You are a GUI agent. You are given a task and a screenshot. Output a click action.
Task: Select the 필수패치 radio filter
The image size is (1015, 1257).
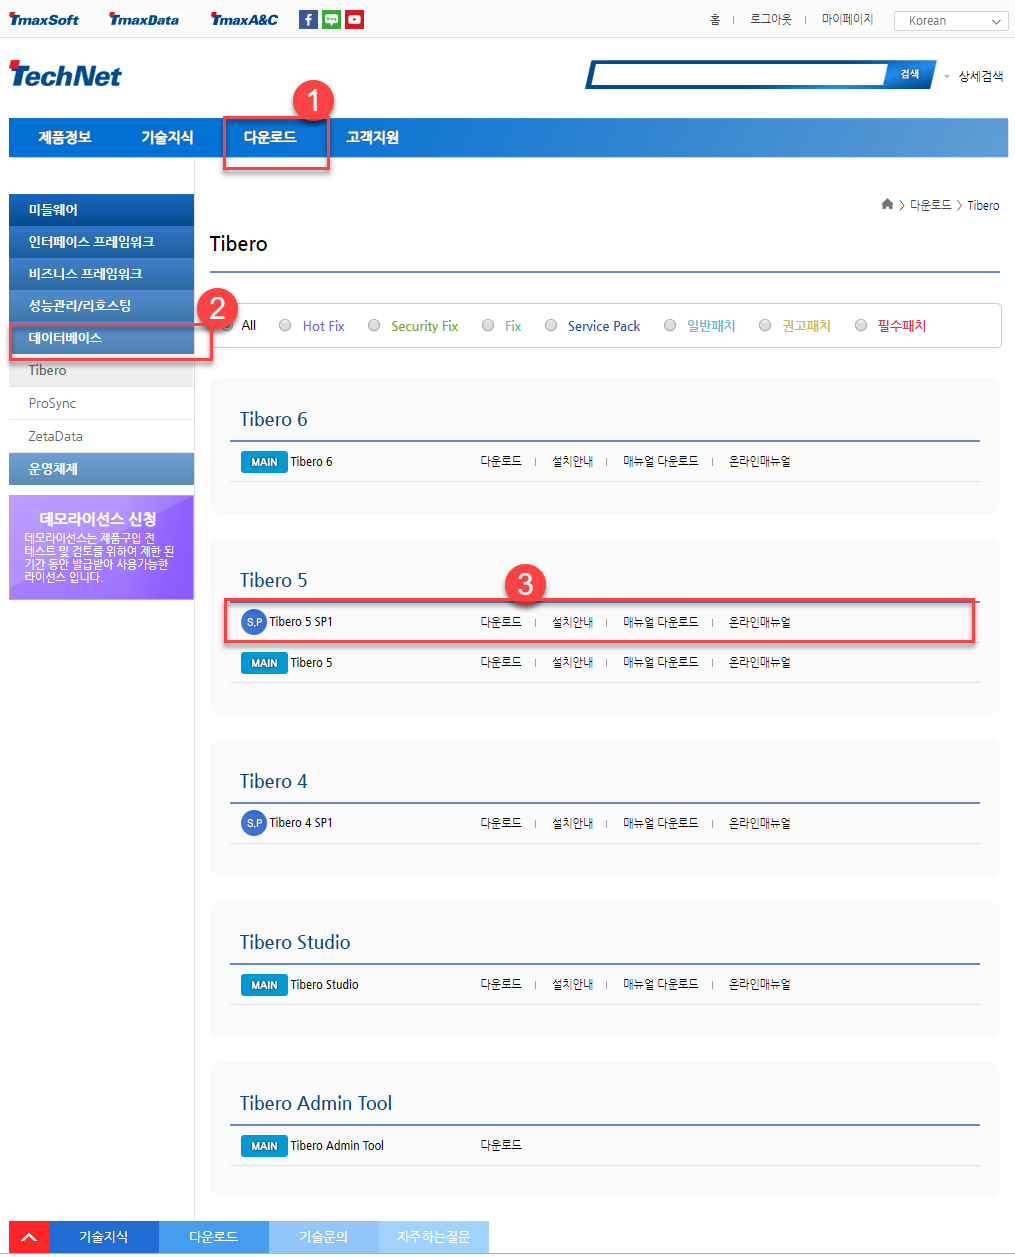click(x=861, y=325)
